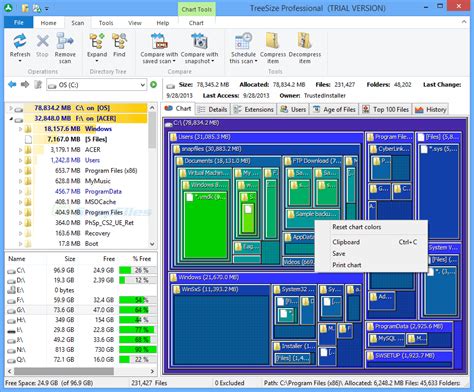Screen dimensions: 474x392
Task: Choose Save in the context menu
Action: (371, 254)
